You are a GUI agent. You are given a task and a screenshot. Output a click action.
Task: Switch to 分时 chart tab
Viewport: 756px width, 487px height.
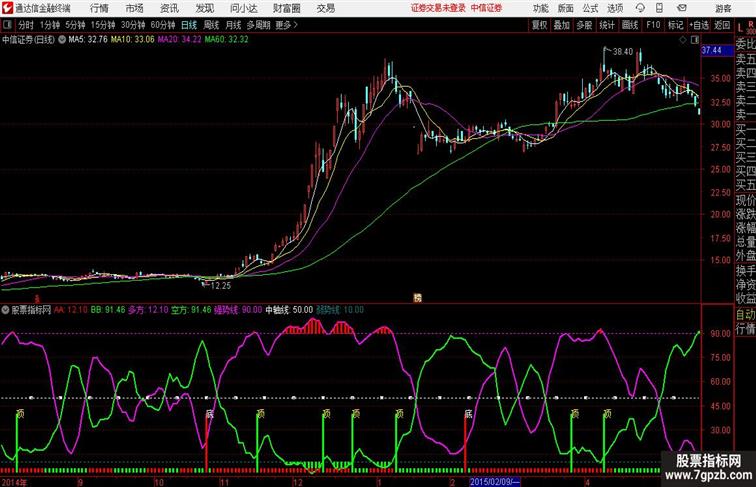pyautogui.click(x=26, y=25)
